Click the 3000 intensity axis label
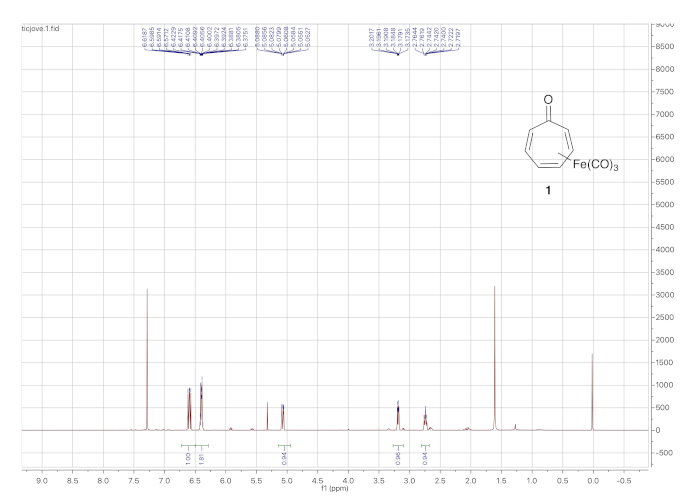The width and height of the screenshot is (700, 504). 665,295
